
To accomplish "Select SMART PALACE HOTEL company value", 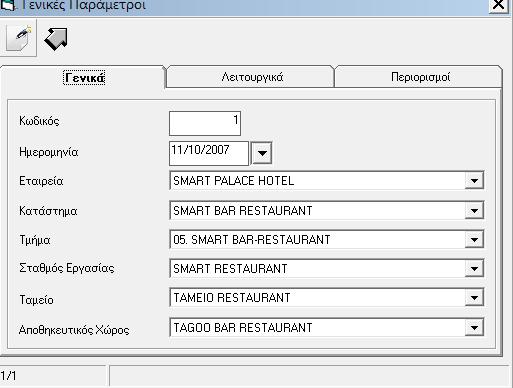I will (x=233, y=181).
